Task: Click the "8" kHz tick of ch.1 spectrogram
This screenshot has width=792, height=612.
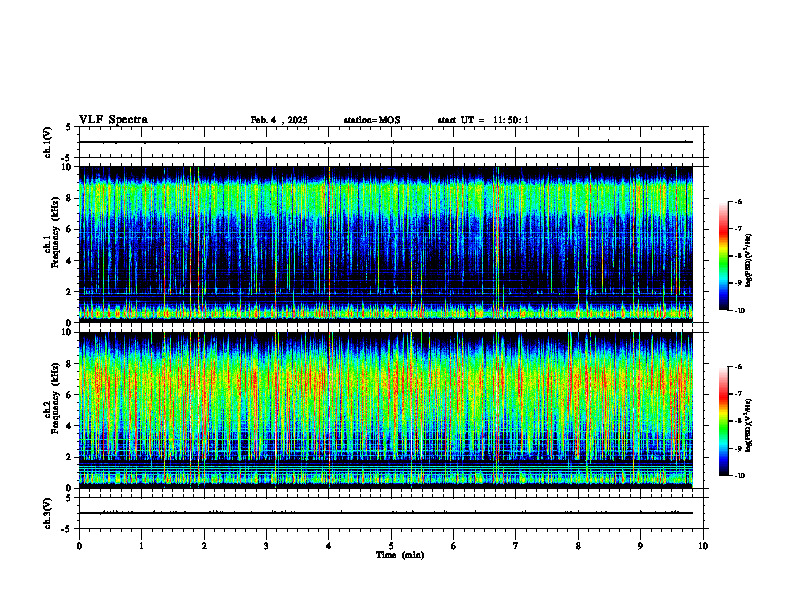Action: click(x=70, y=198)
